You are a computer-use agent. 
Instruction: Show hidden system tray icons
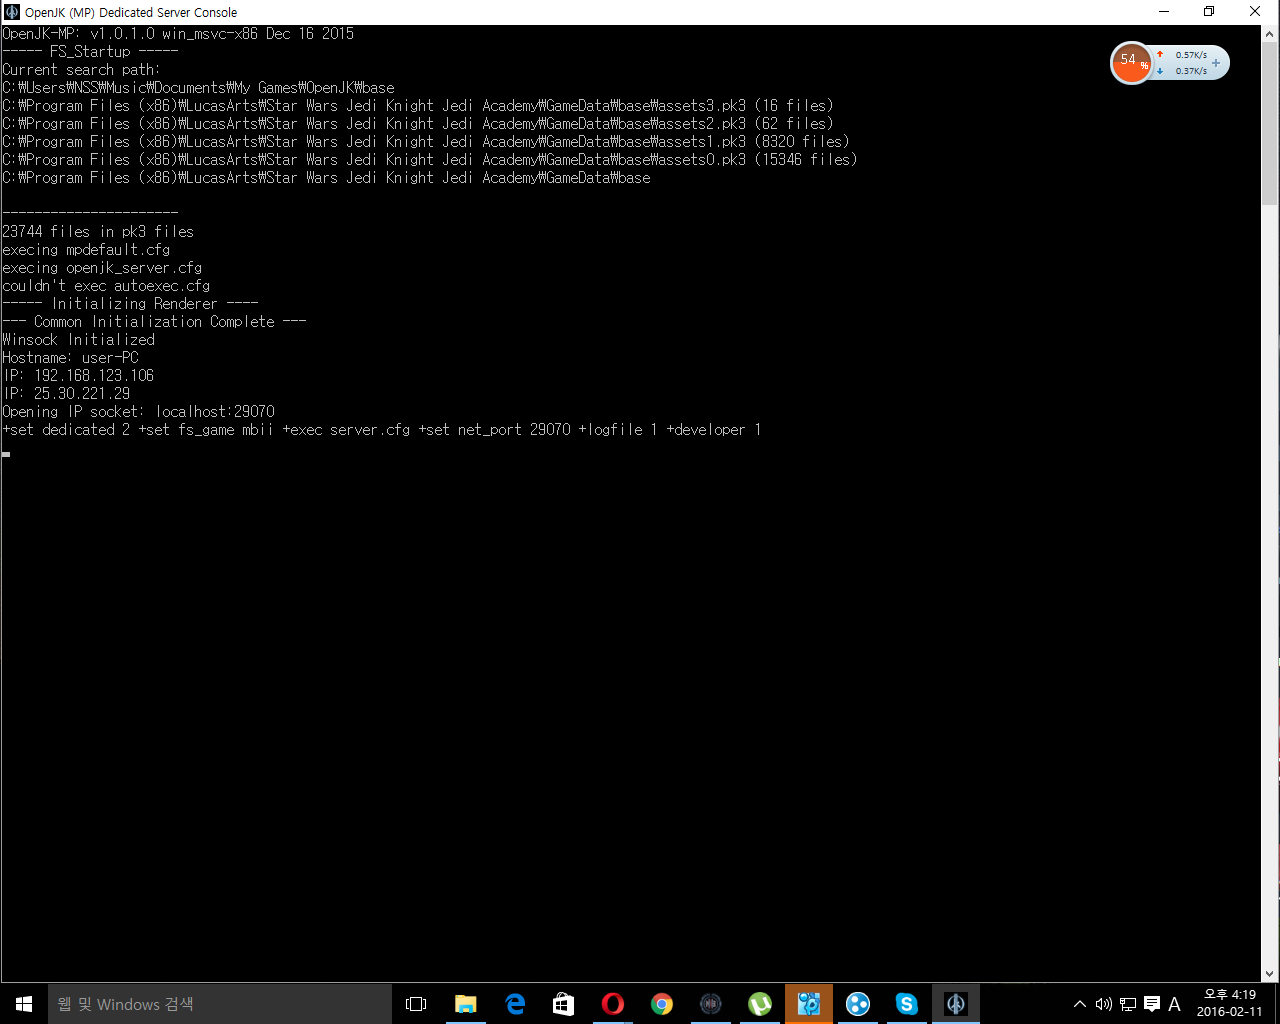coord(1079,1004)
